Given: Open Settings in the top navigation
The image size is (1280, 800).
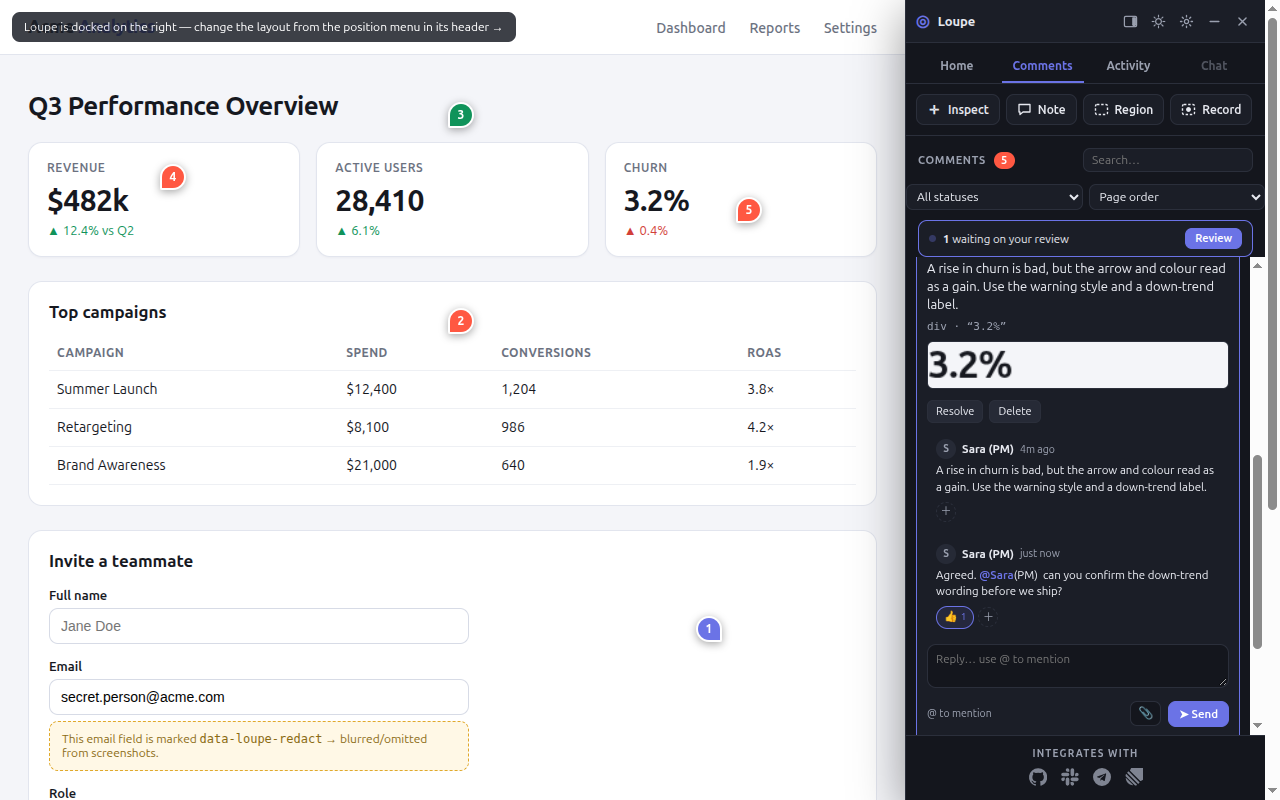Looking at the screenshot, I should coord(850,28).
